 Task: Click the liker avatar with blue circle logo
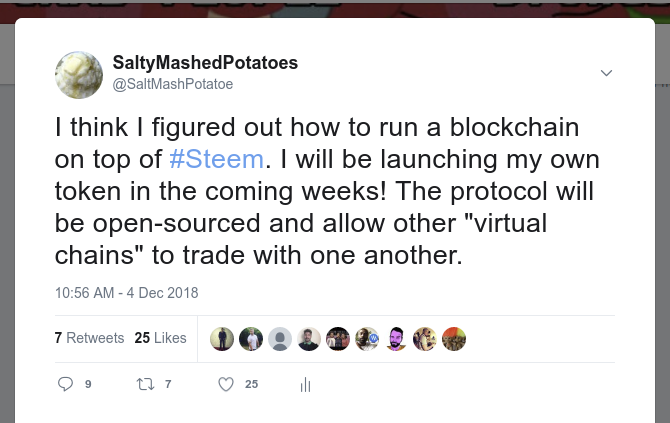pyautogui.click(x=367, y=339)
